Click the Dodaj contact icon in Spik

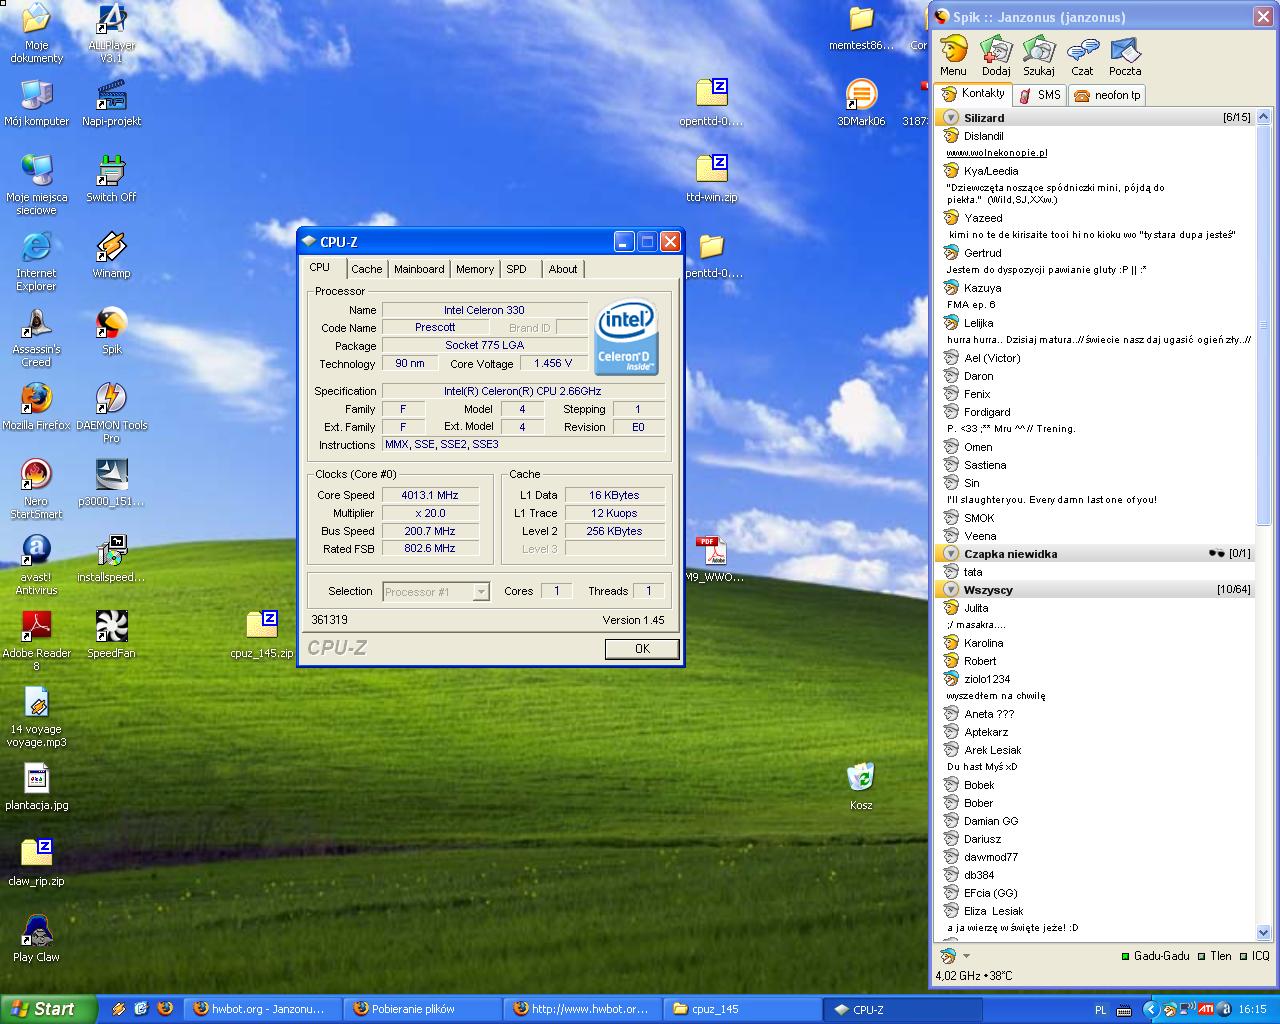996,57
